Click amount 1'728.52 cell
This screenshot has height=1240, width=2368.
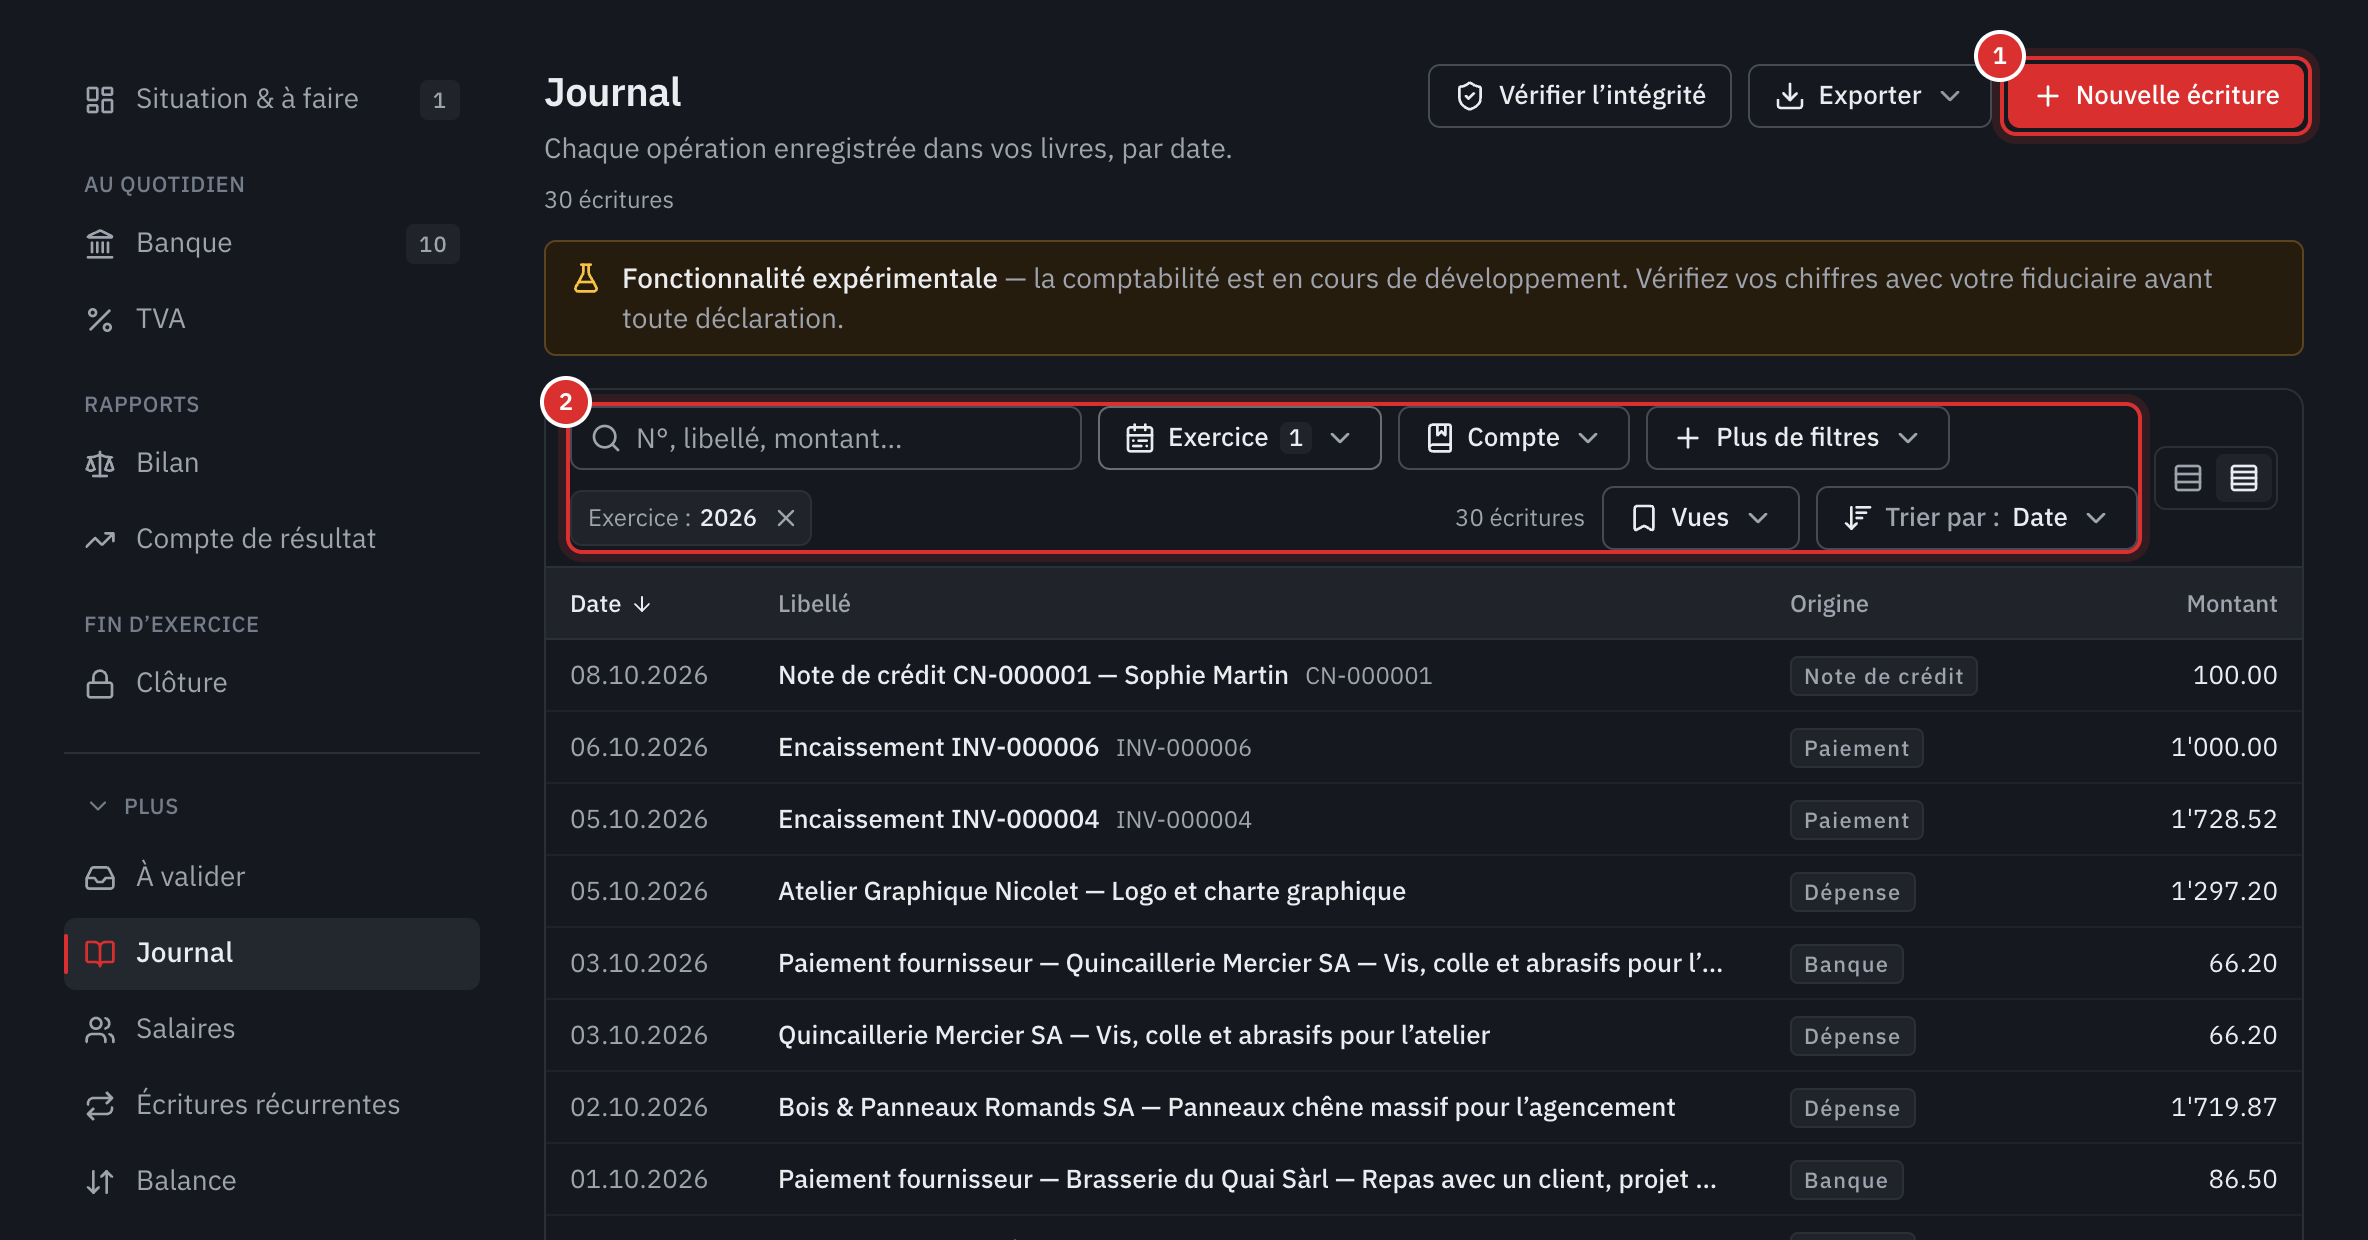coord(2223,820)
